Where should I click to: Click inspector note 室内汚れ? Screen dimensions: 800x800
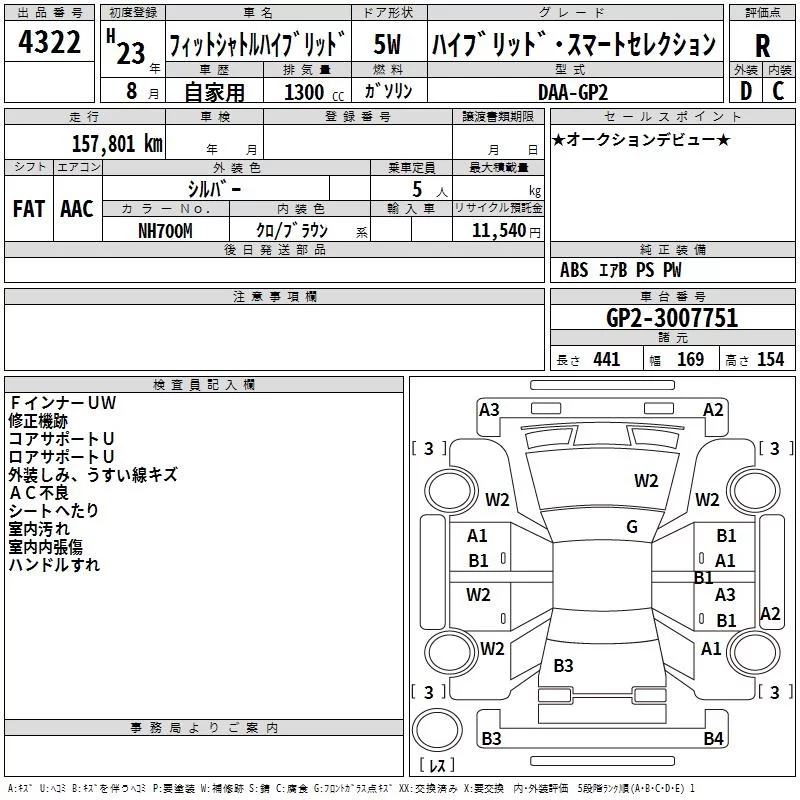(x=39, y=529)
